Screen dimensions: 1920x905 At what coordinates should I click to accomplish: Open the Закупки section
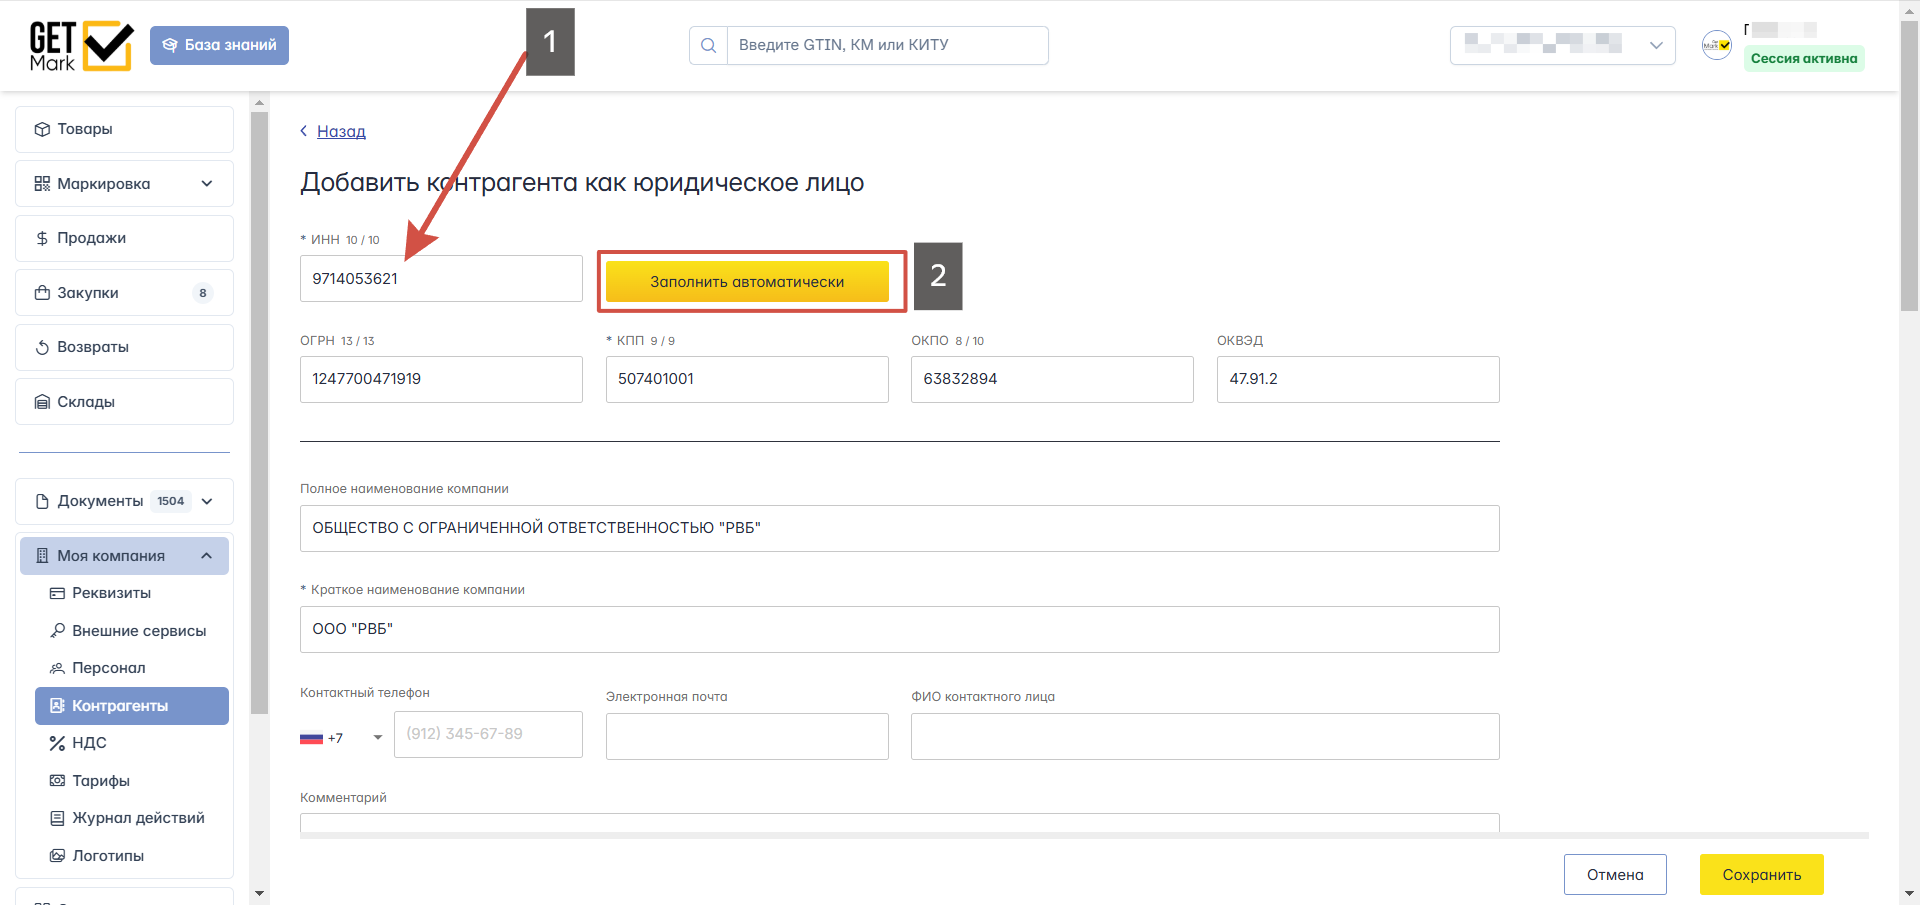point(124,293)
